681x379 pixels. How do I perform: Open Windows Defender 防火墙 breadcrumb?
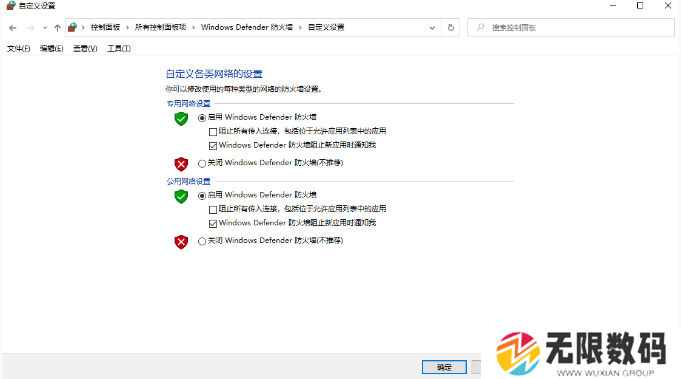click(247, 27)
